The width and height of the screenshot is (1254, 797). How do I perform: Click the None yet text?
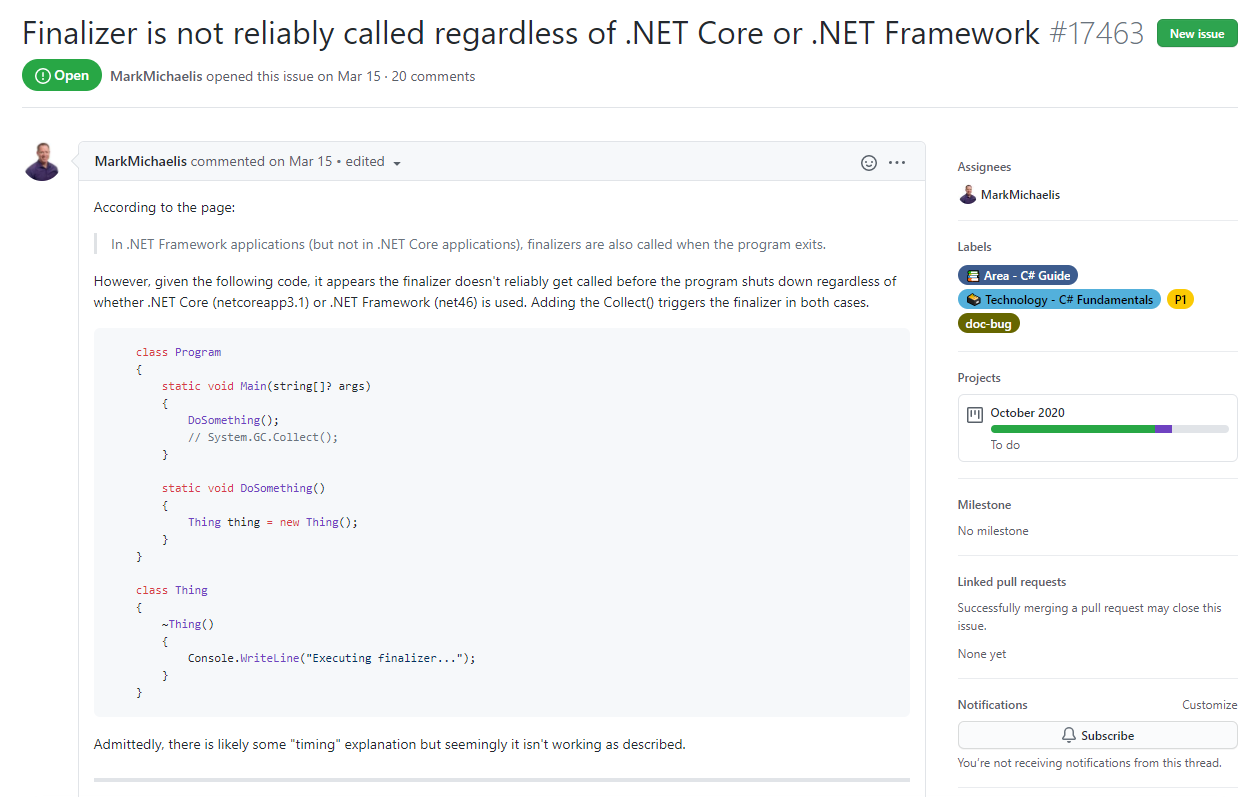pos(982,654)
